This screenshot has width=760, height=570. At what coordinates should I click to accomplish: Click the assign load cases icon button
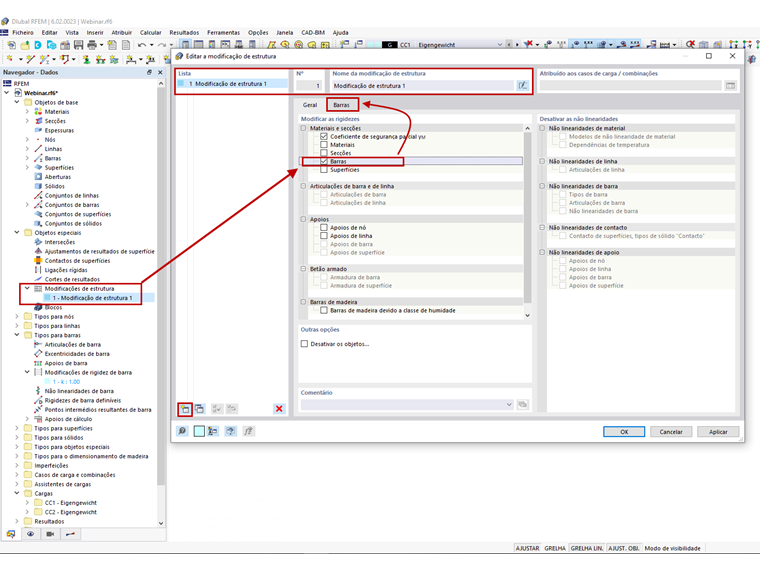point(730,85)
